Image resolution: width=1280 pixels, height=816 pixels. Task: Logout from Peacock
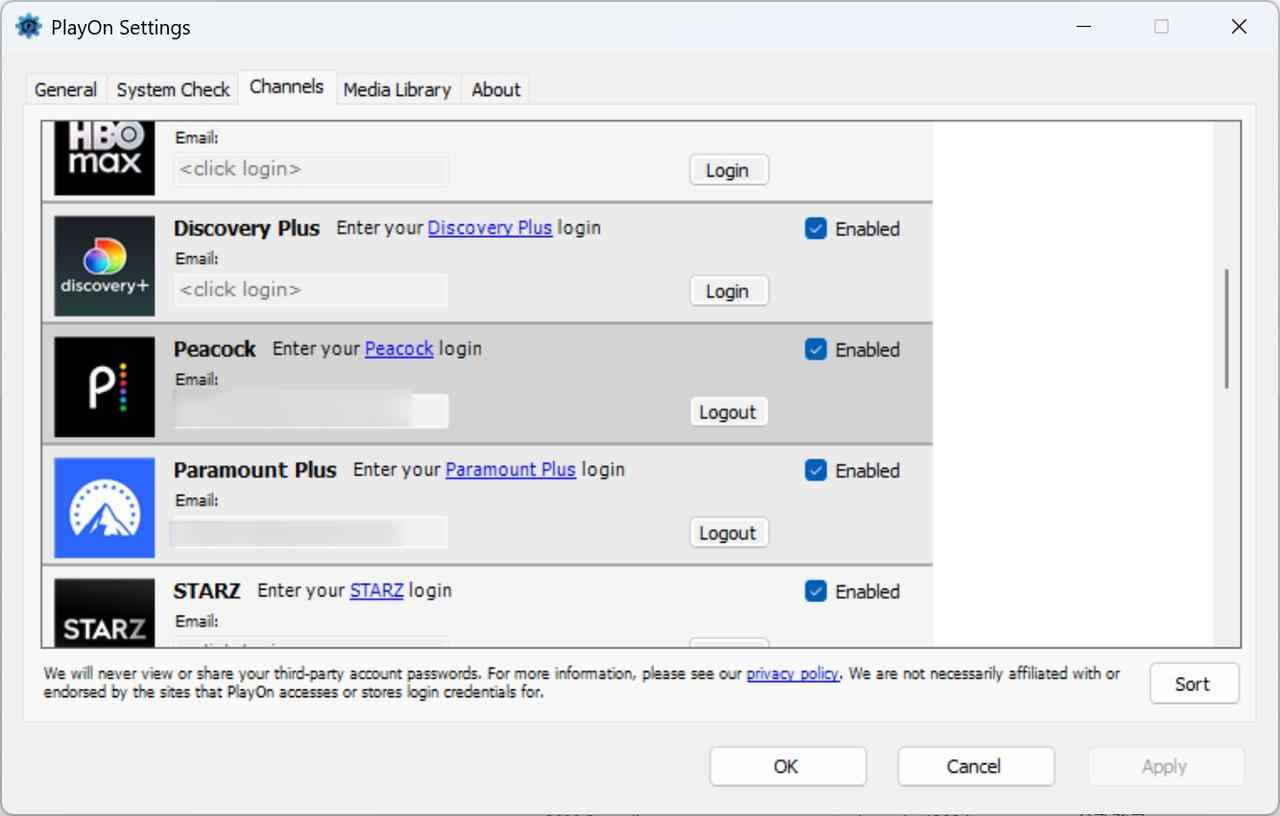[x=728, y=411]
